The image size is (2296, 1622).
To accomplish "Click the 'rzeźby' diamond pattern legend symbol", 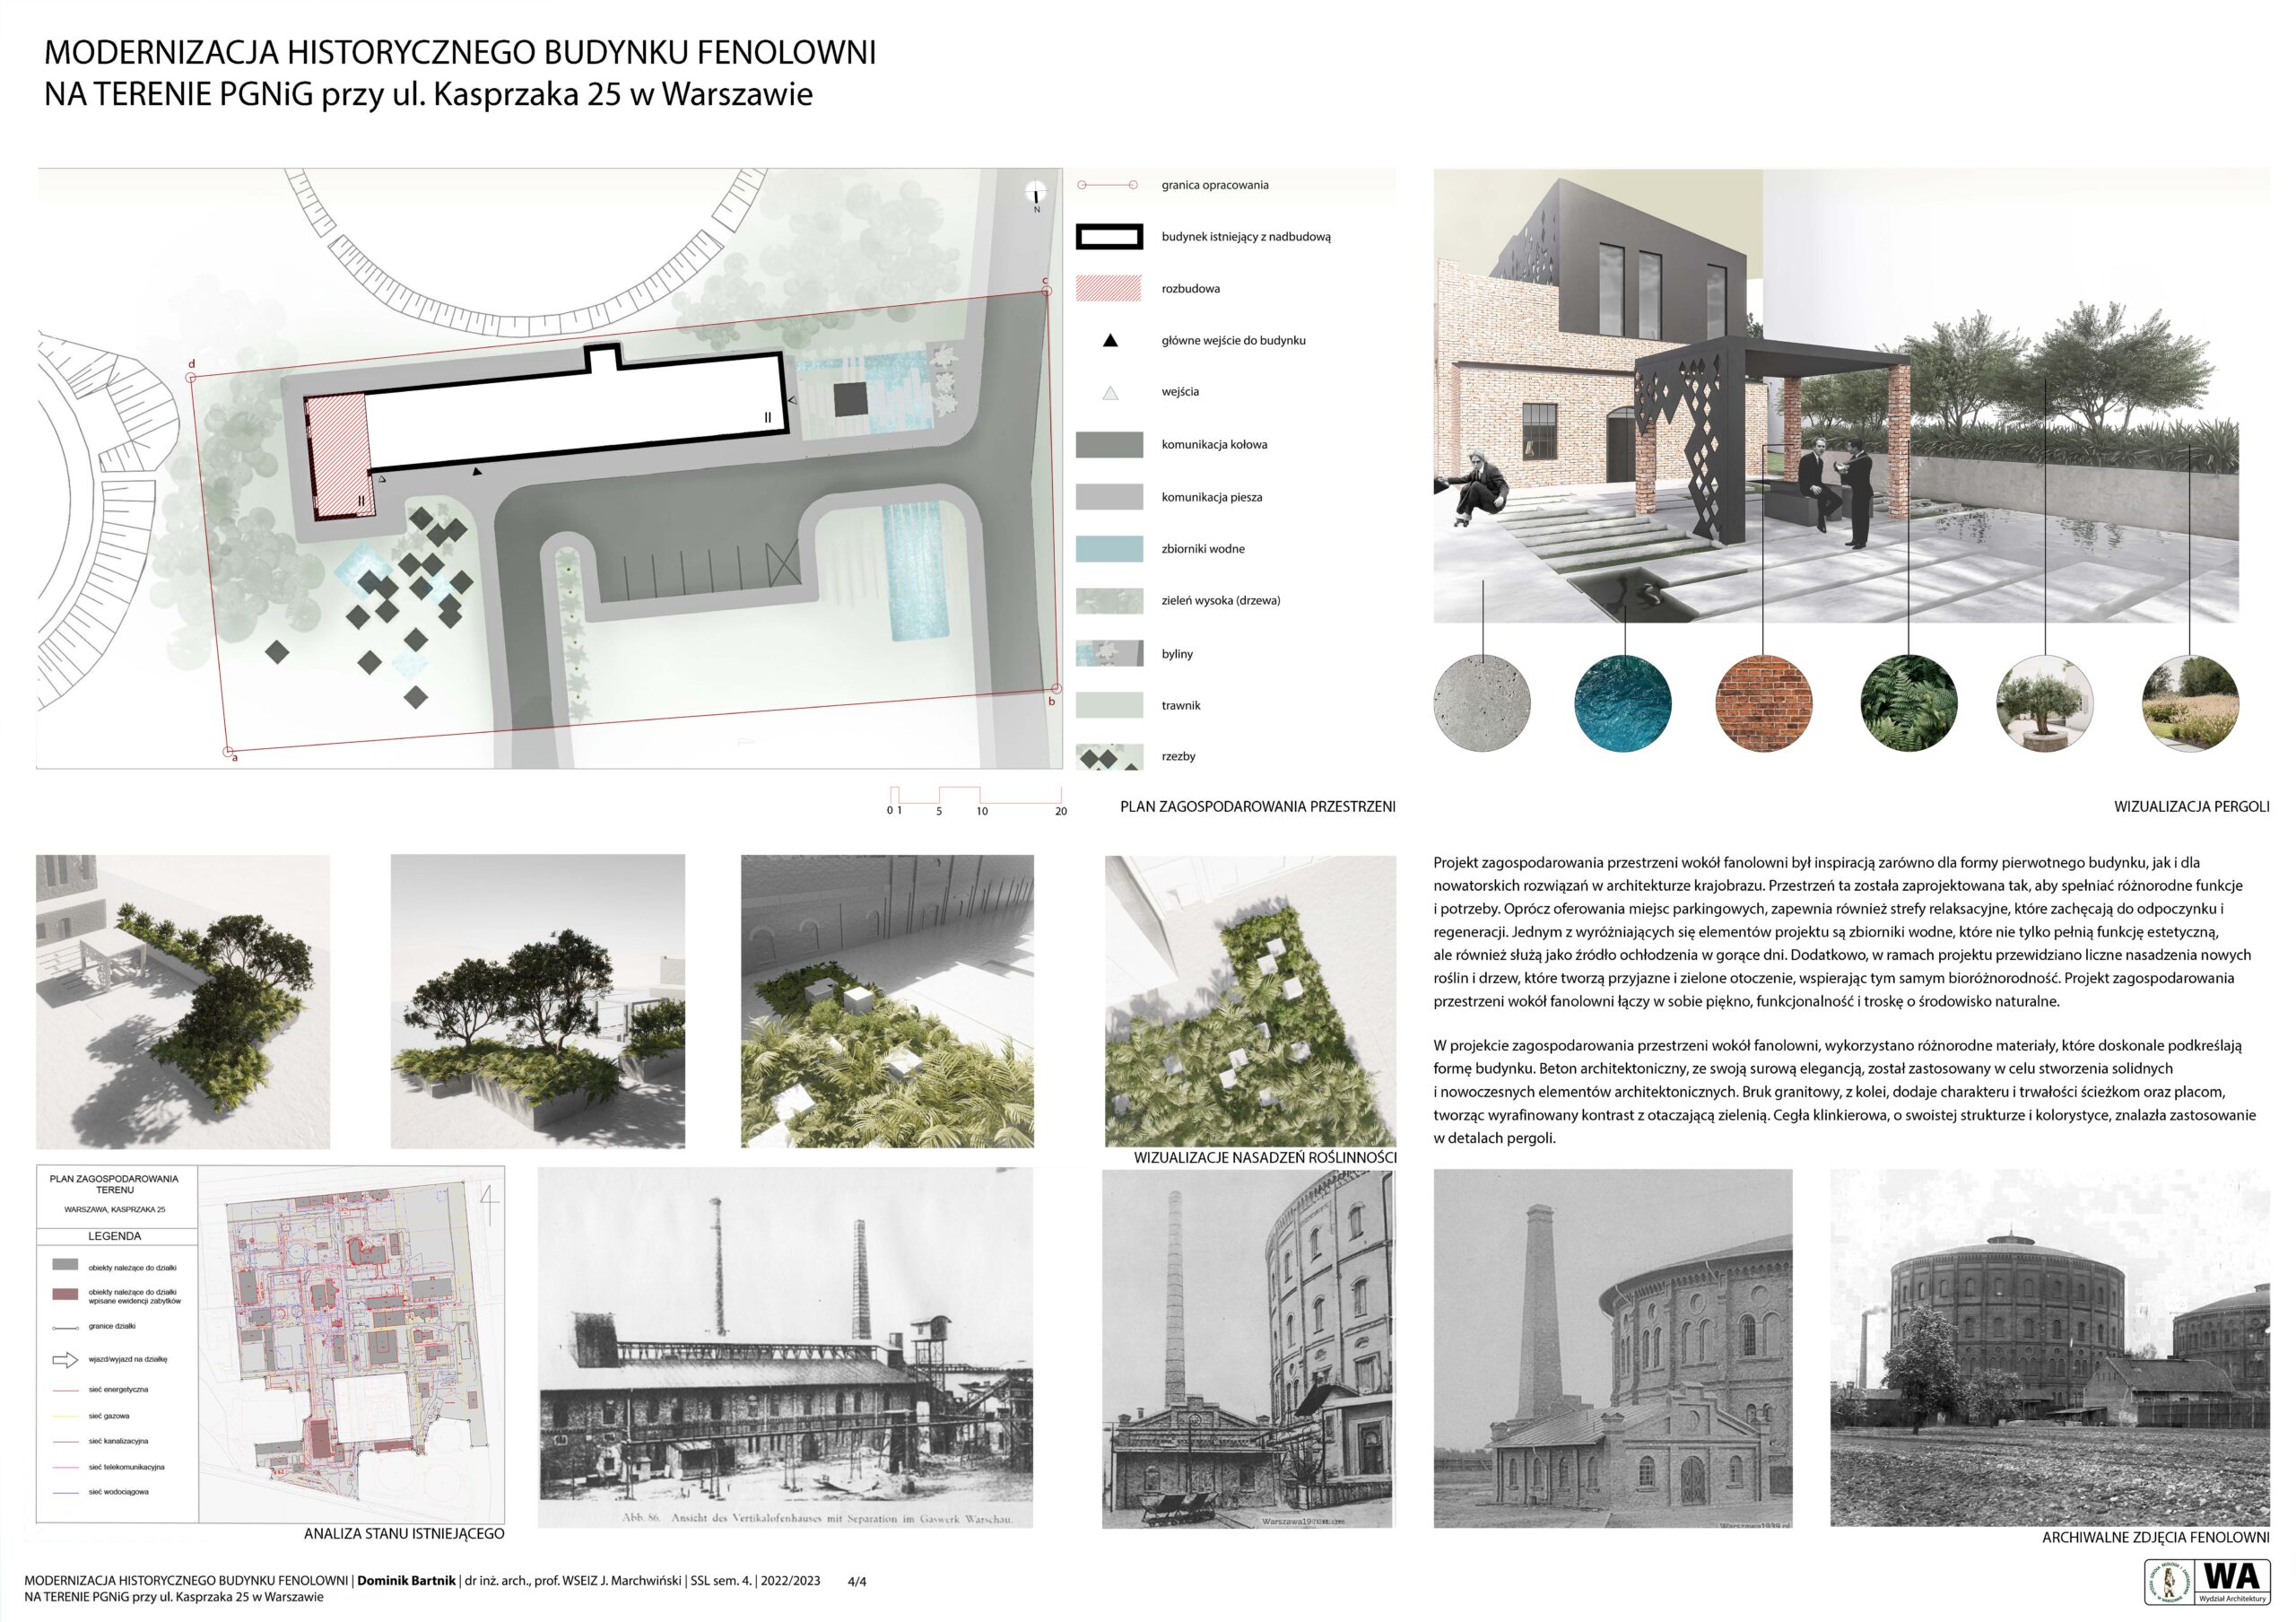I will click(x=1109, y=757).
